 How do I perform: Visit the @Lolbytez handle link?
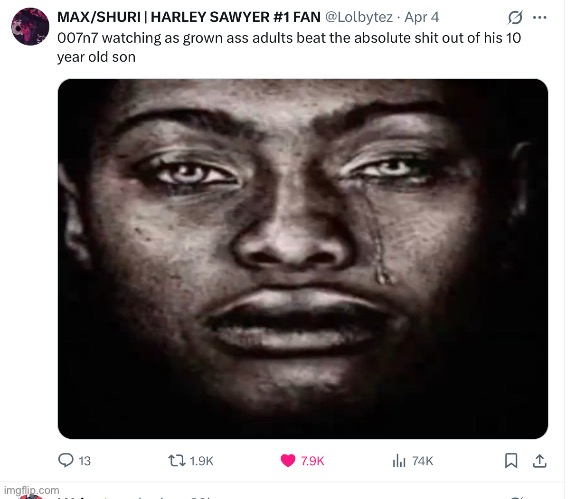point(359,17)
